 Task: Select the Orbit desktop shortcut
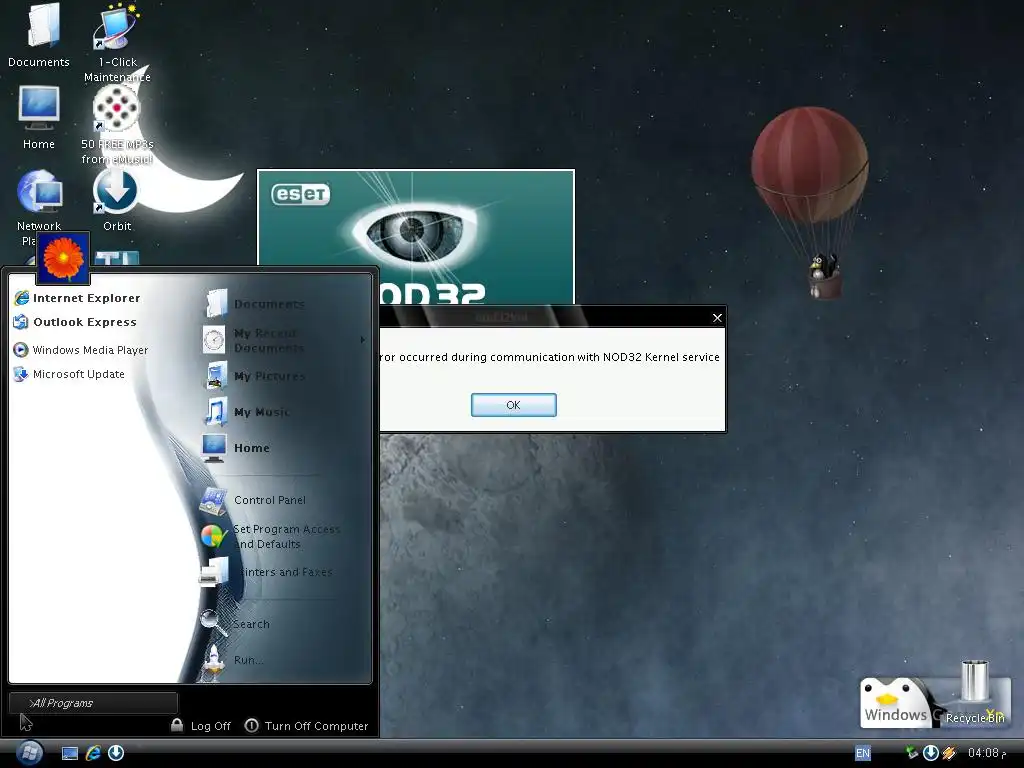click(117, 199)
